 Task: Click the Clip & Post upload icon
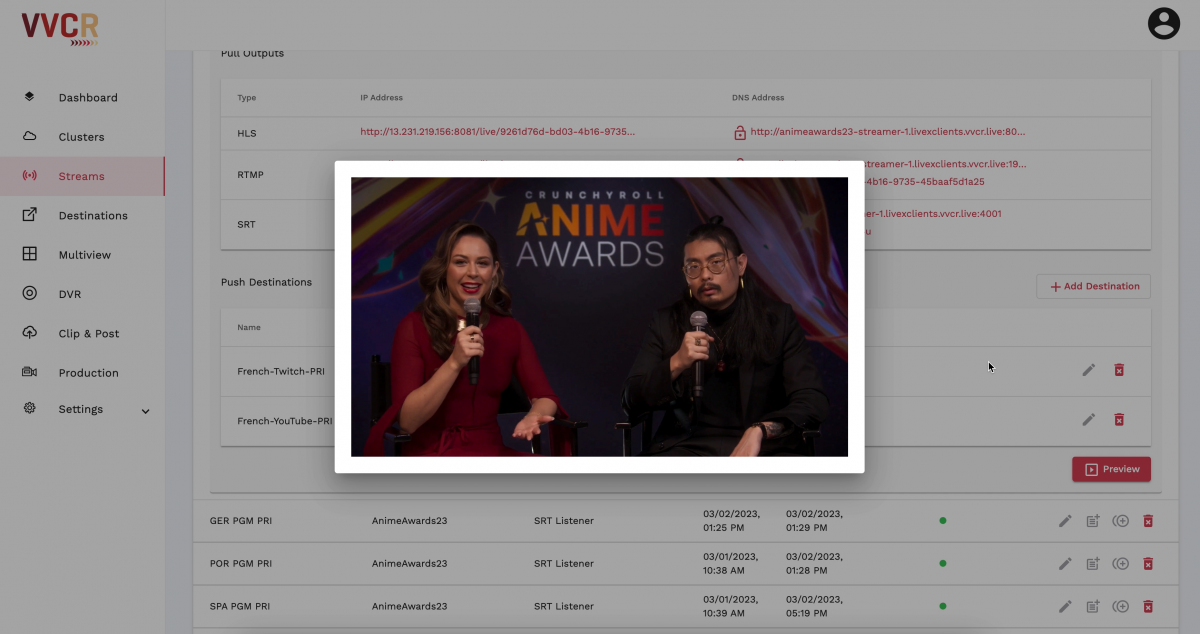(29, 333)
